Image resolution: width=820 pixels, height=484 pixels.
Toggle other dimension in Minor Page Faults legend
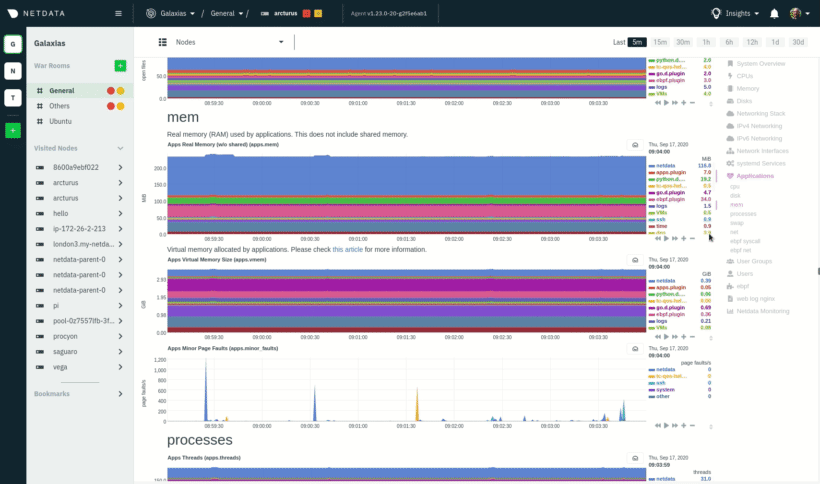click(x=663, y=397)
